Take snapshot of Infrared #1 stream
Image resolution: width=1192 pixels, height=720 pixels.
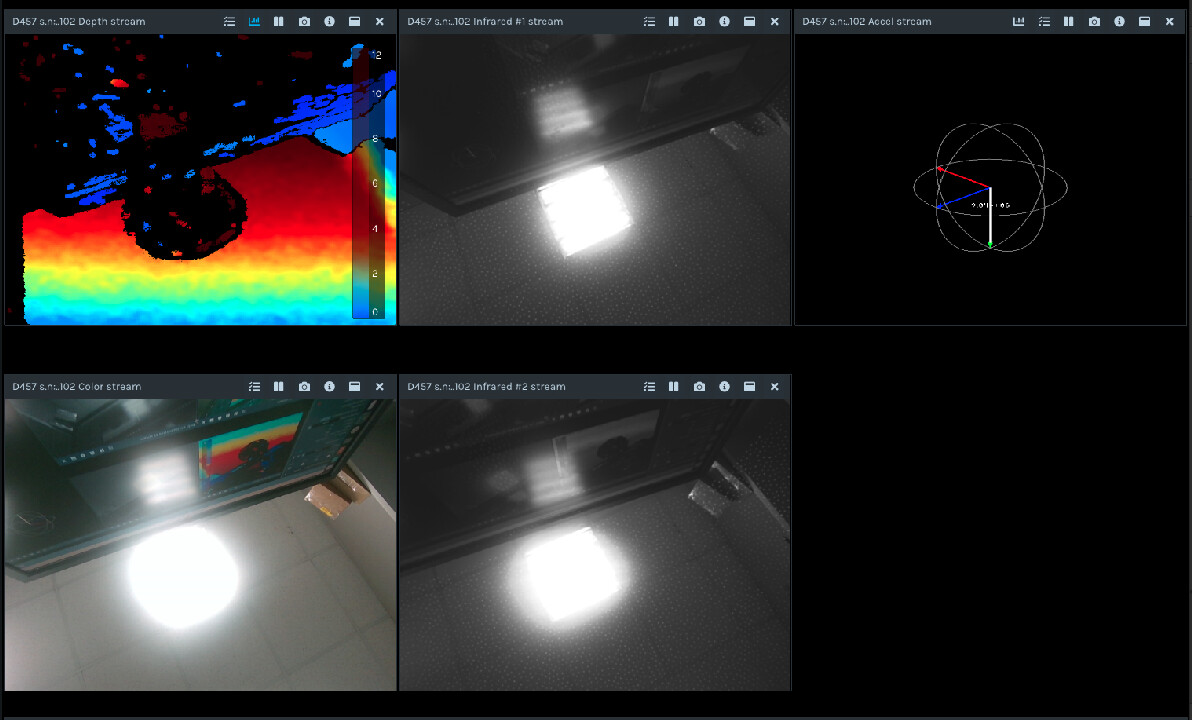click(x=699, y=21)
